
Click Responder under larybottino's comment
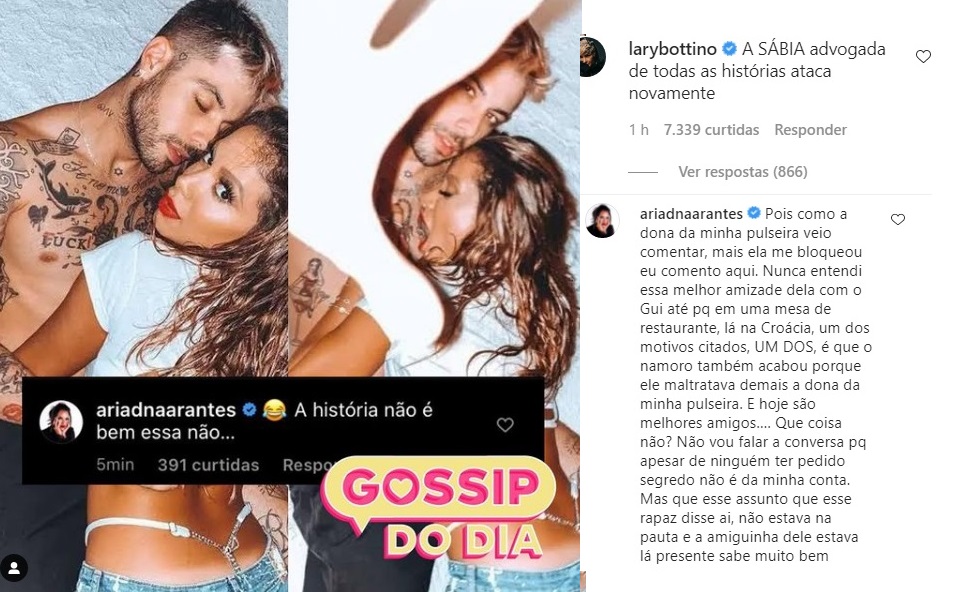coord(810,130)
